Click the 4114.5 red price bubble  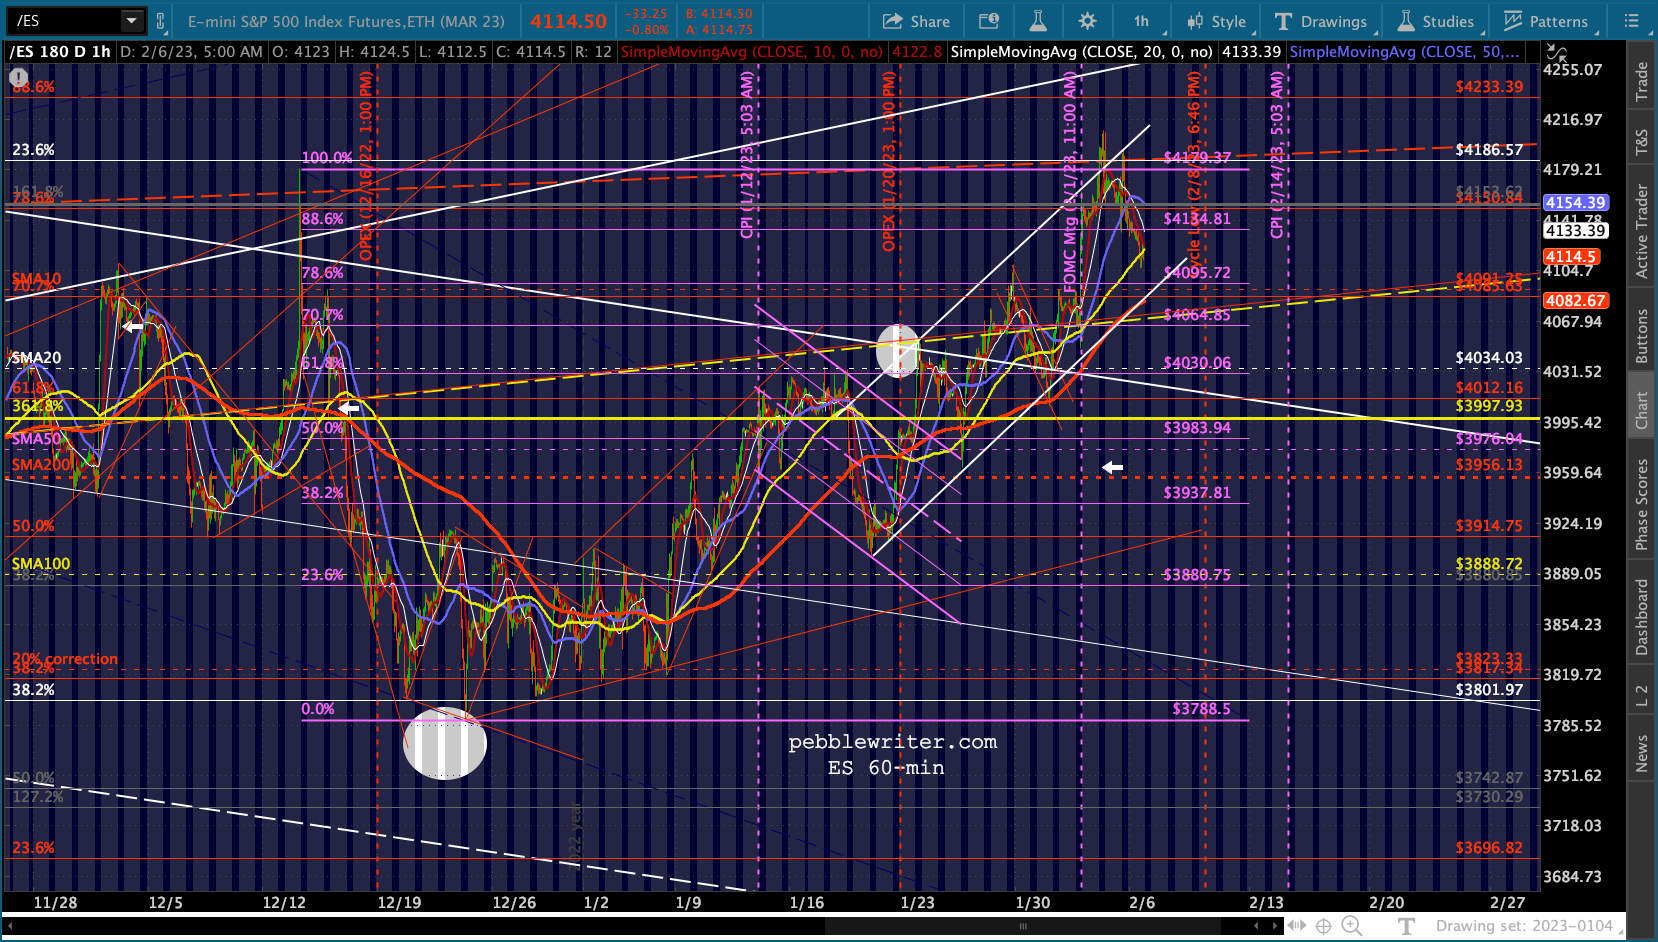(1571, 257)
